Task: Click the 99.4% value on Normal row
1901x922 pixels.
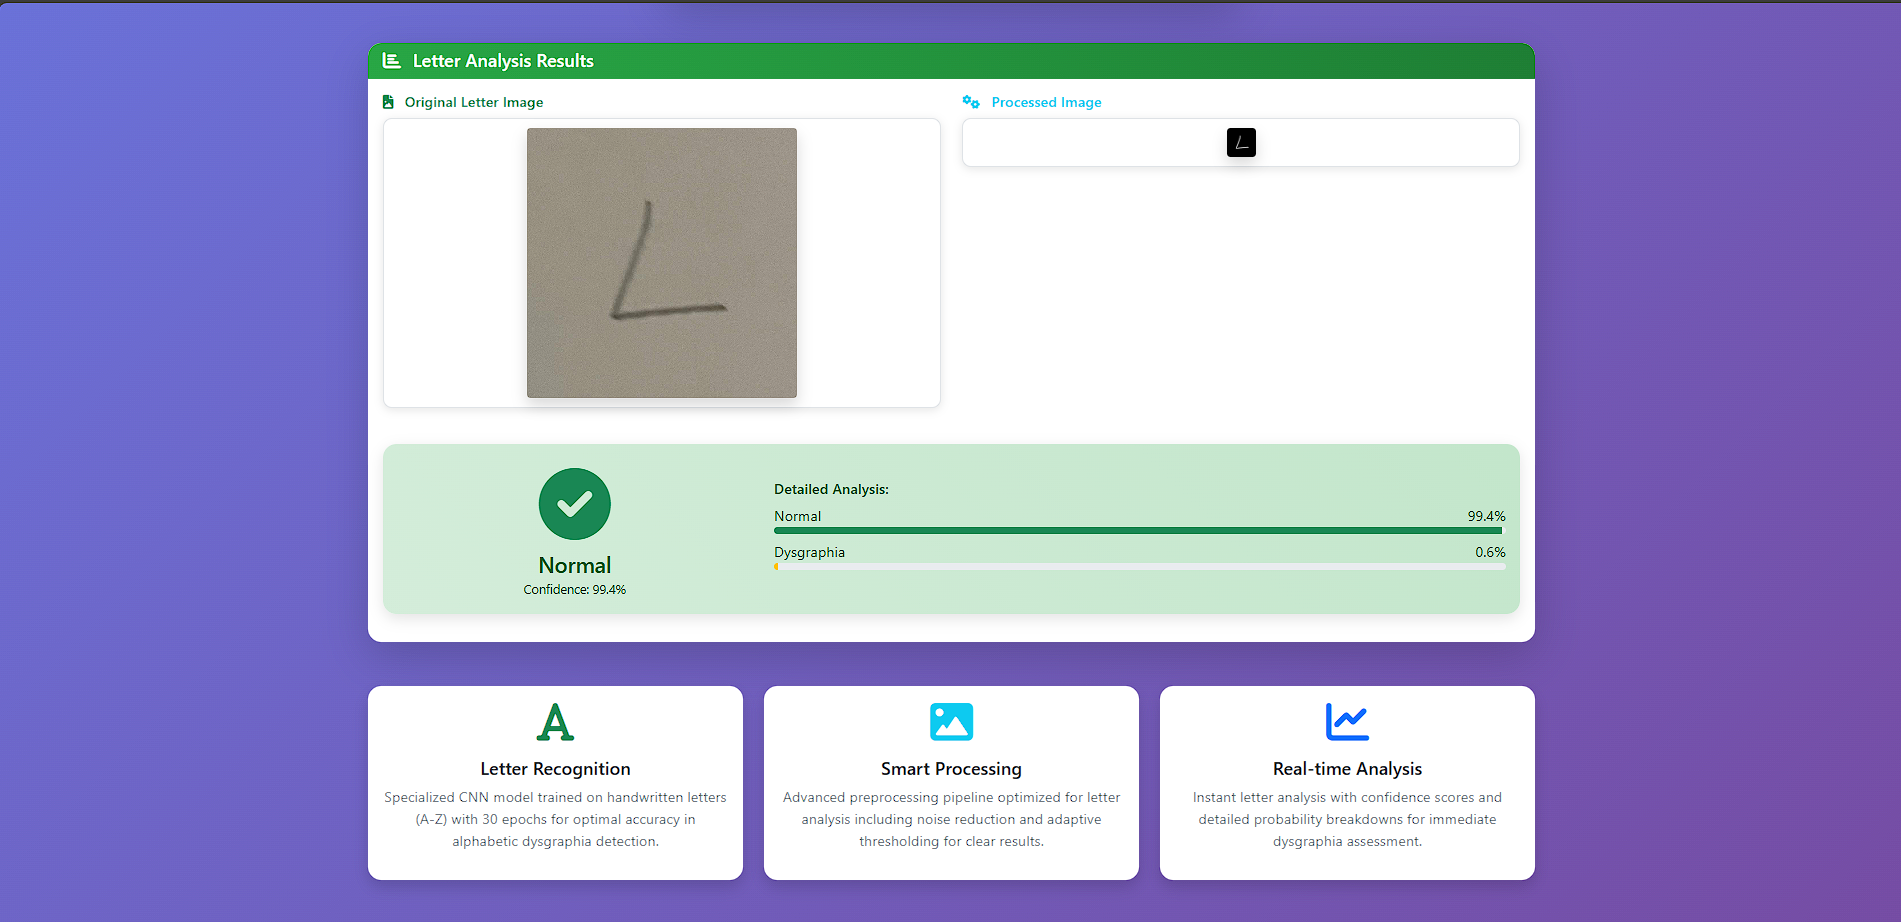Action: (x=1486, y=516)
